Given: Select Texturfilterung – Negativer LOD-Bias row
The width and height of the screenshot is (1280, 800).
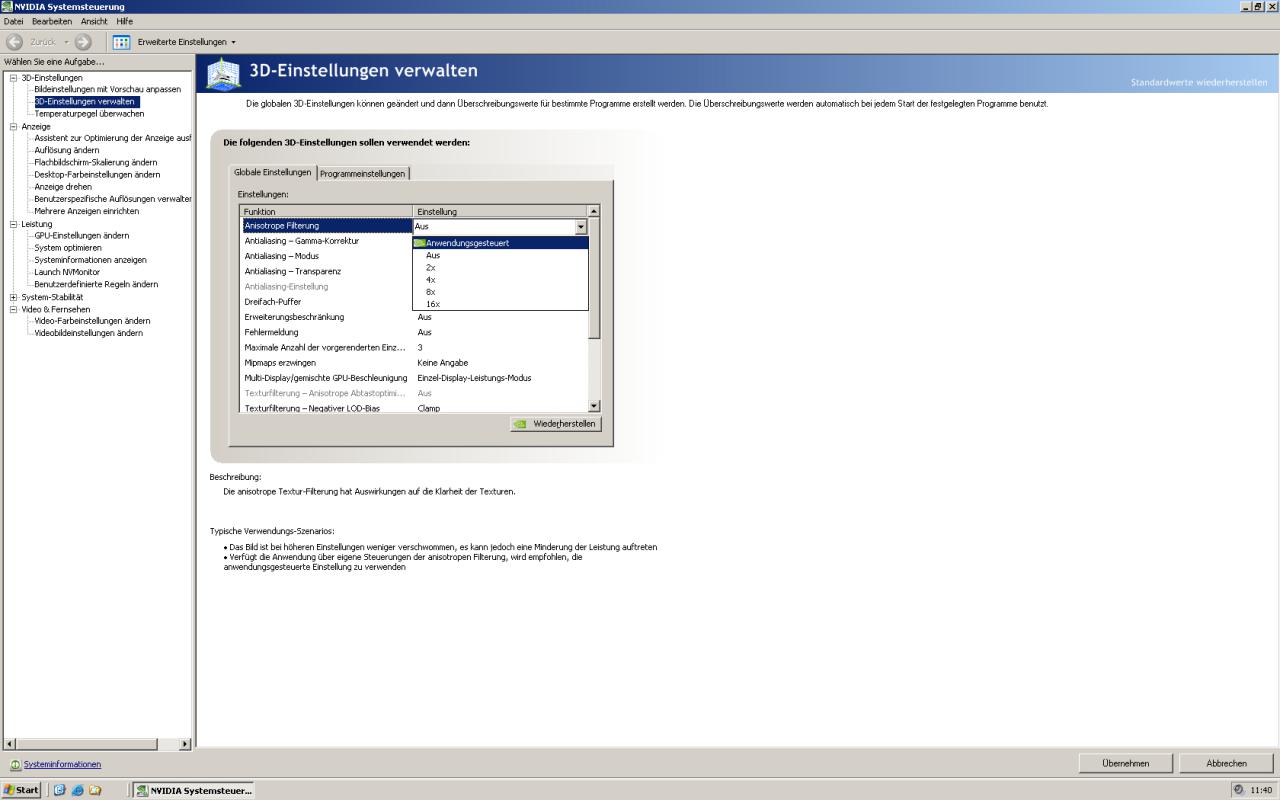Looking at the screenshot, I should pyautogui.click(x=415, y=408).
